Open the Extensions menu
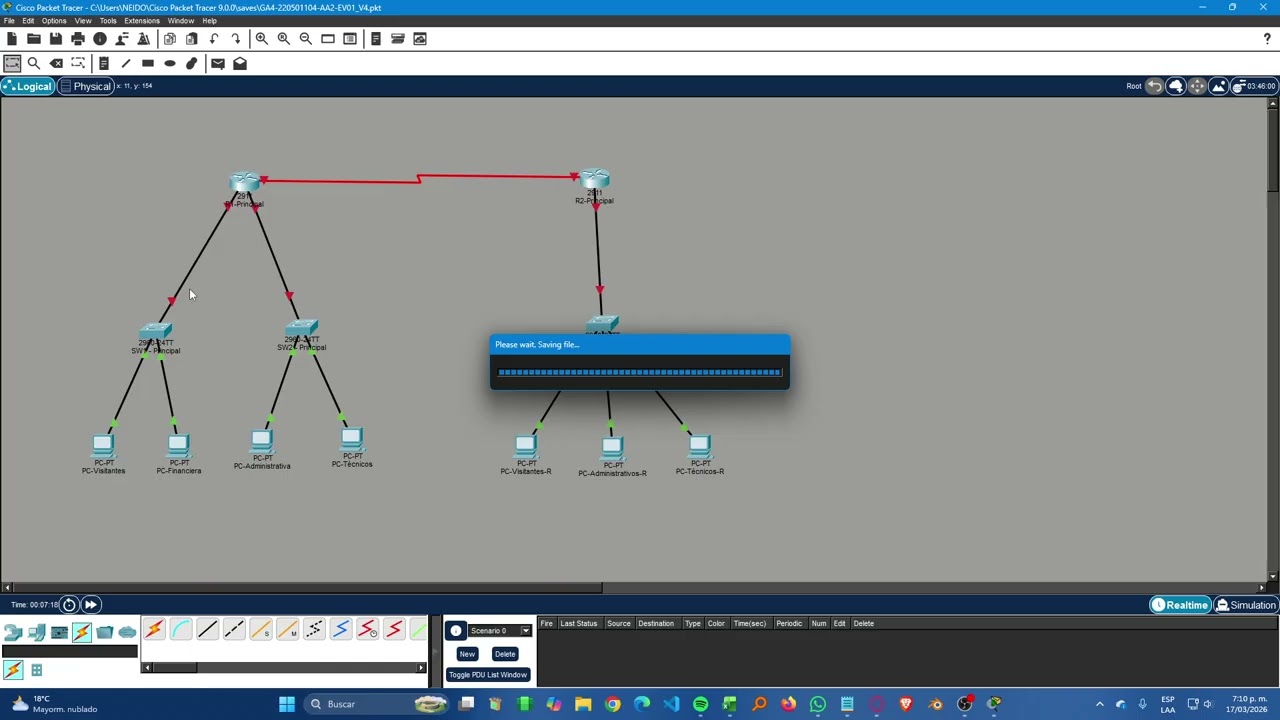 click(x=141, y=20)
